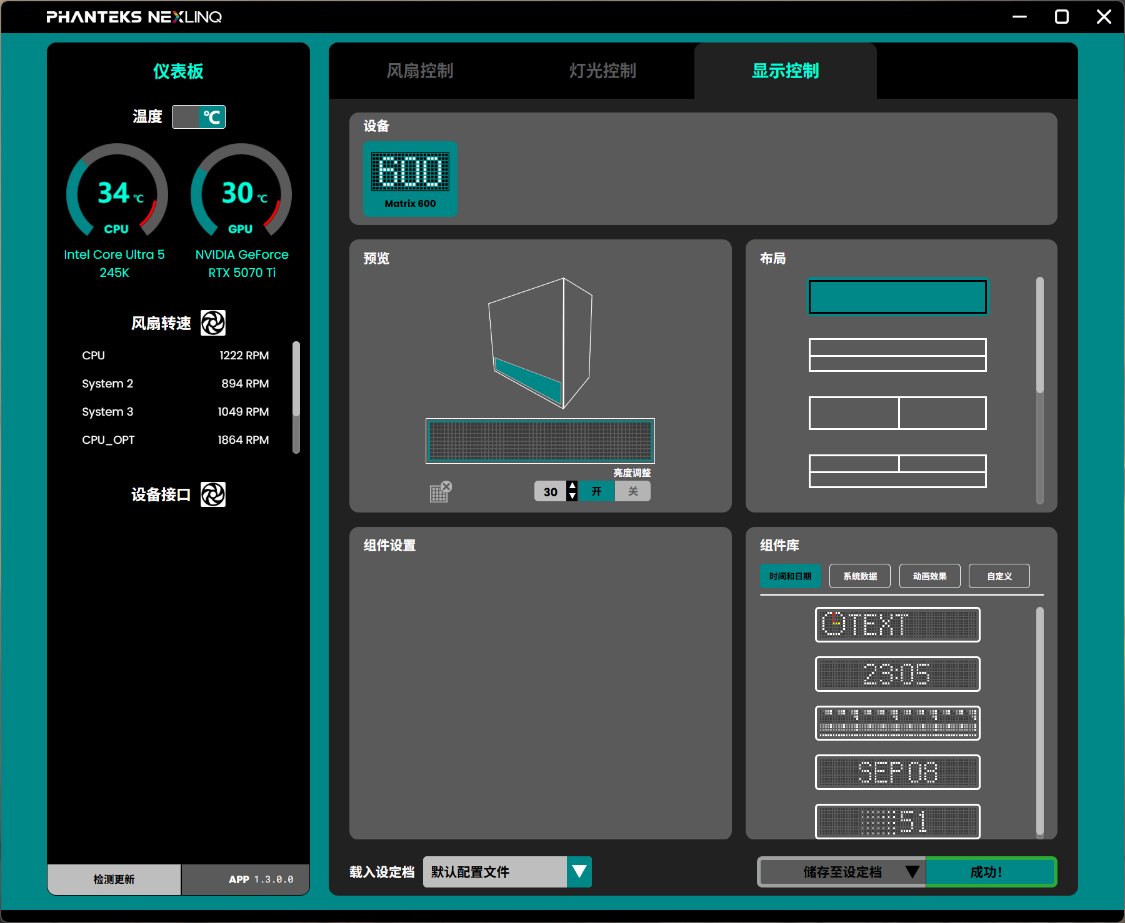Click the CPU 1222 RPM row
1125x923 pixels.
point(176,355)
